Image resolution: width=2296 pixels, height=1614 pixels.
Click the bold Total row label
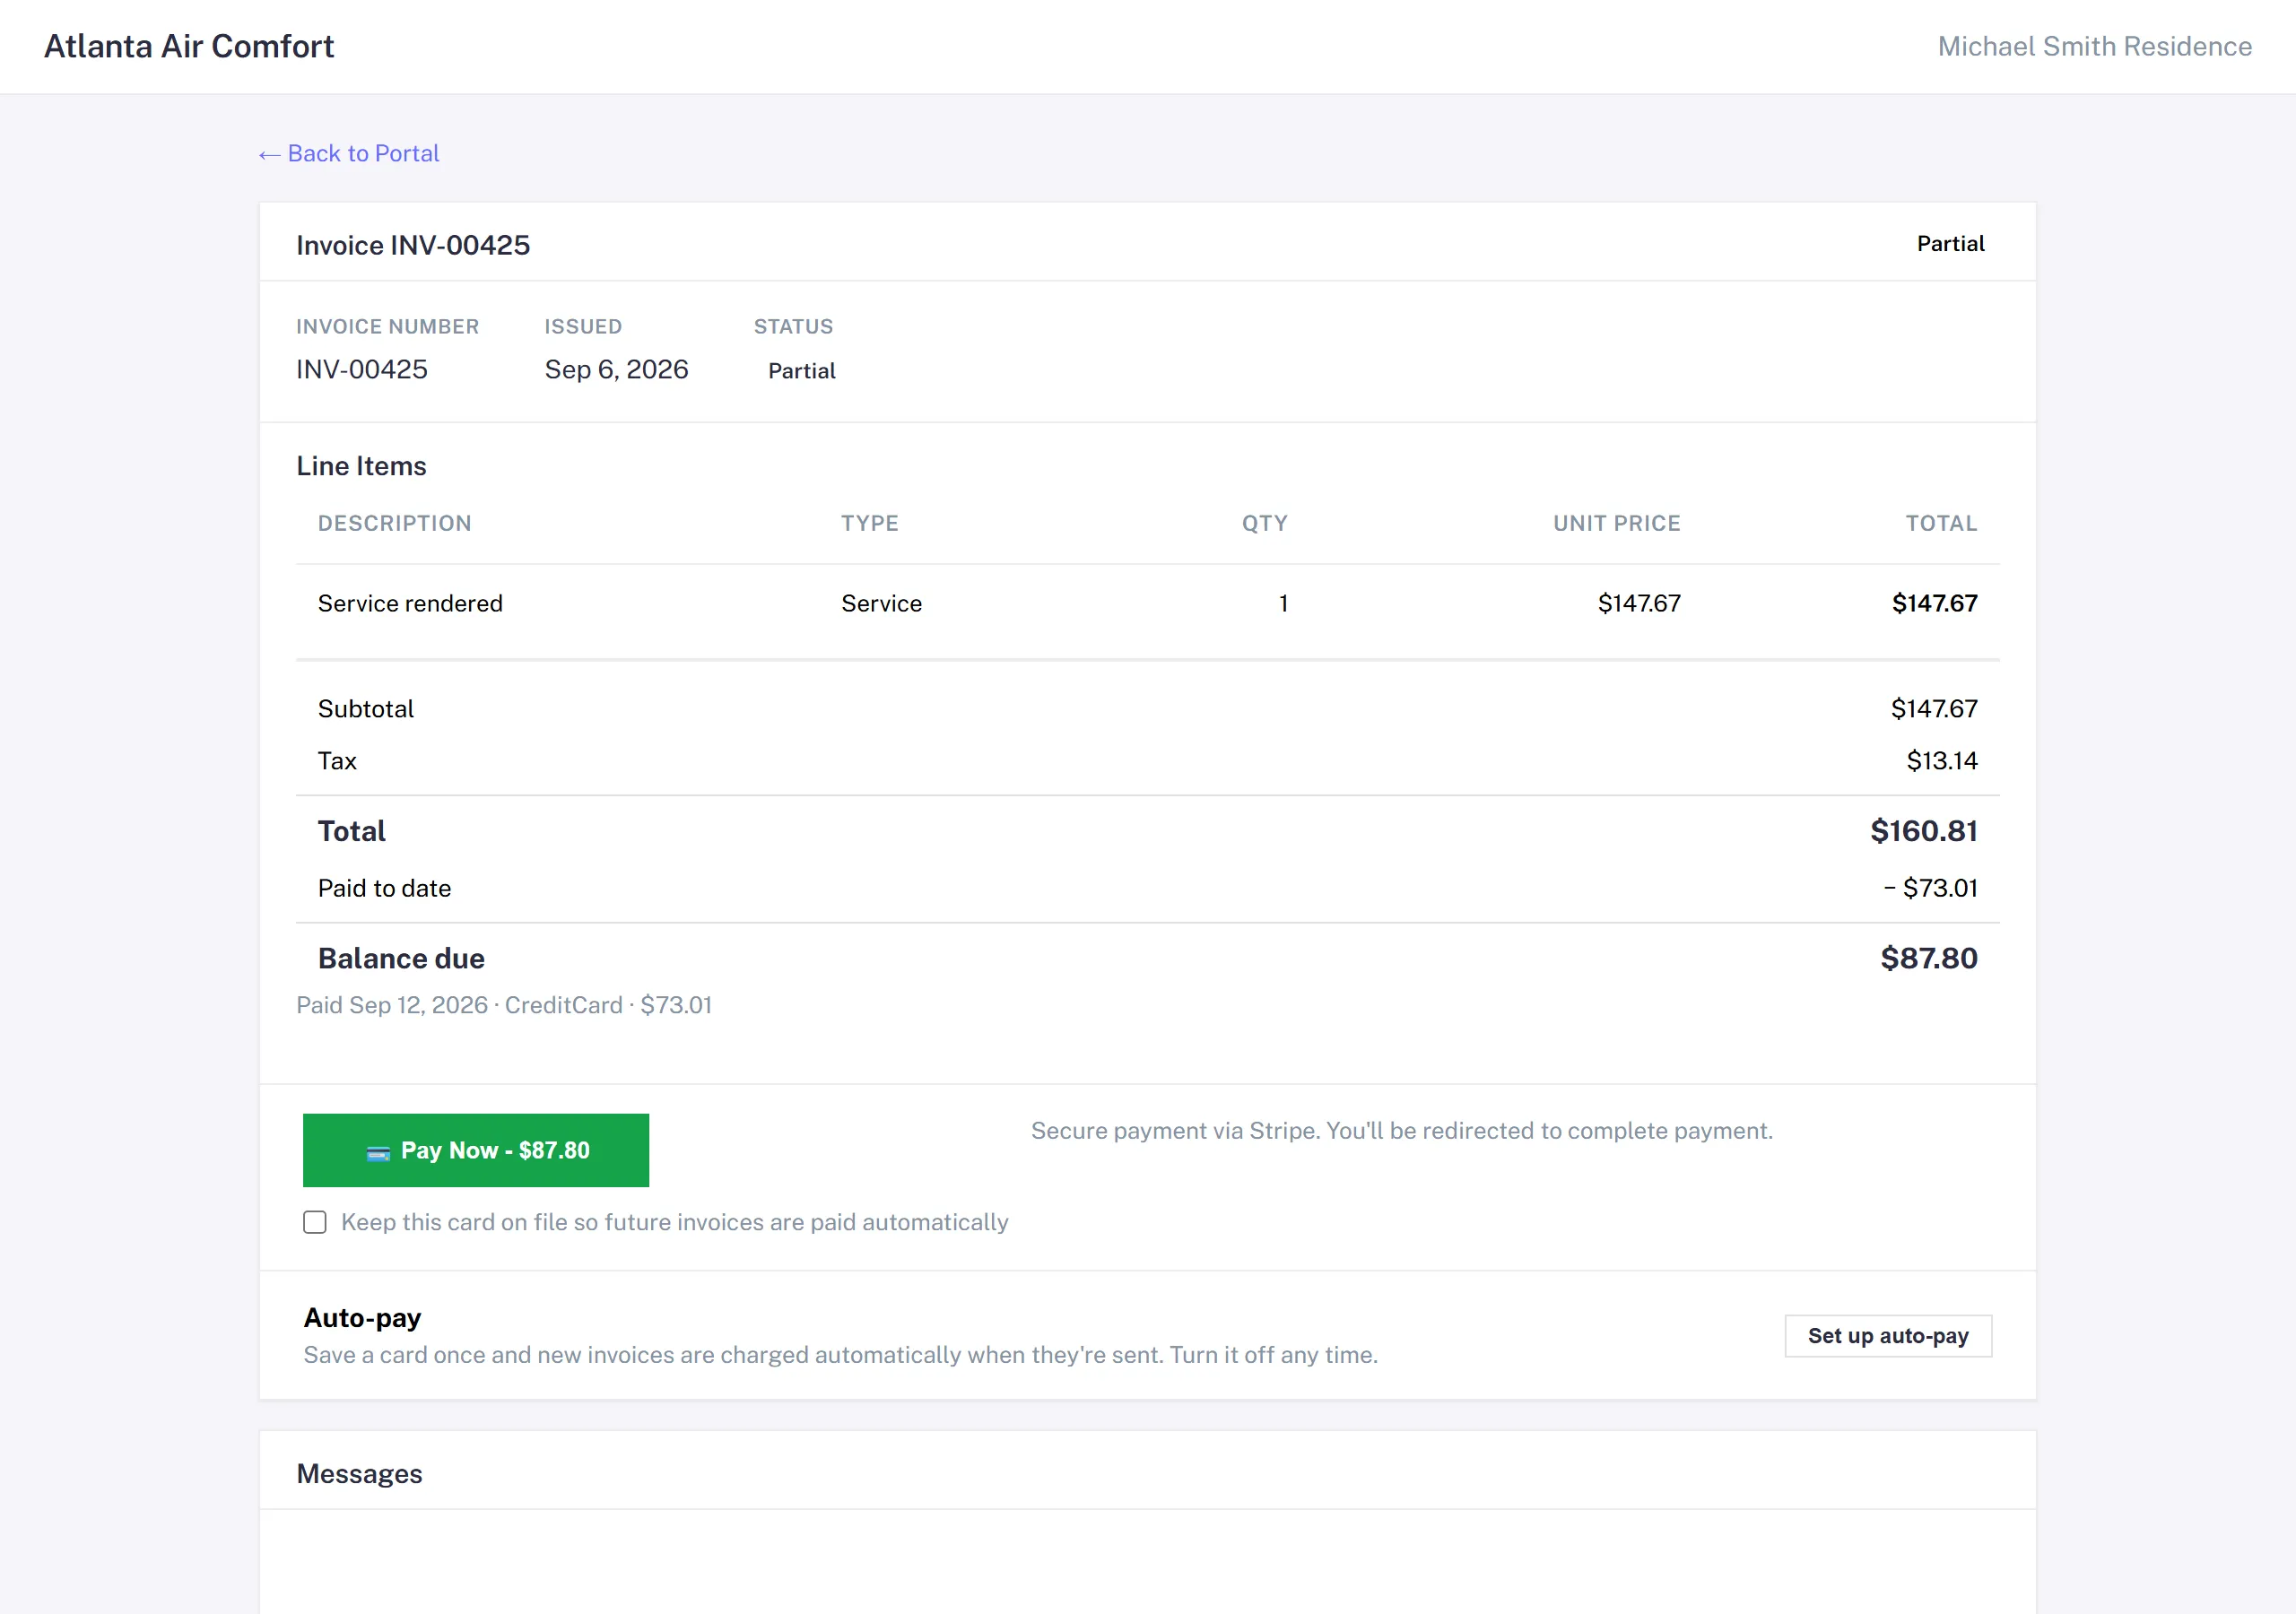coord(351,831)
